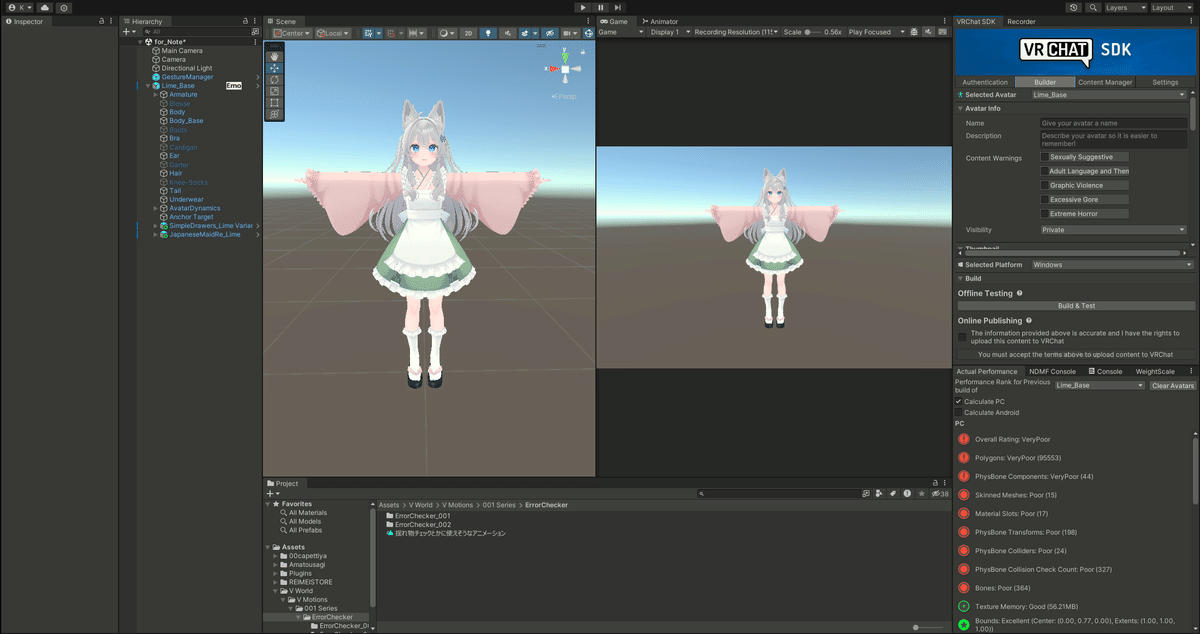1200x634 pixels.
Task: Toggle scene lighting bulb icon
Action: coord(488,33)
